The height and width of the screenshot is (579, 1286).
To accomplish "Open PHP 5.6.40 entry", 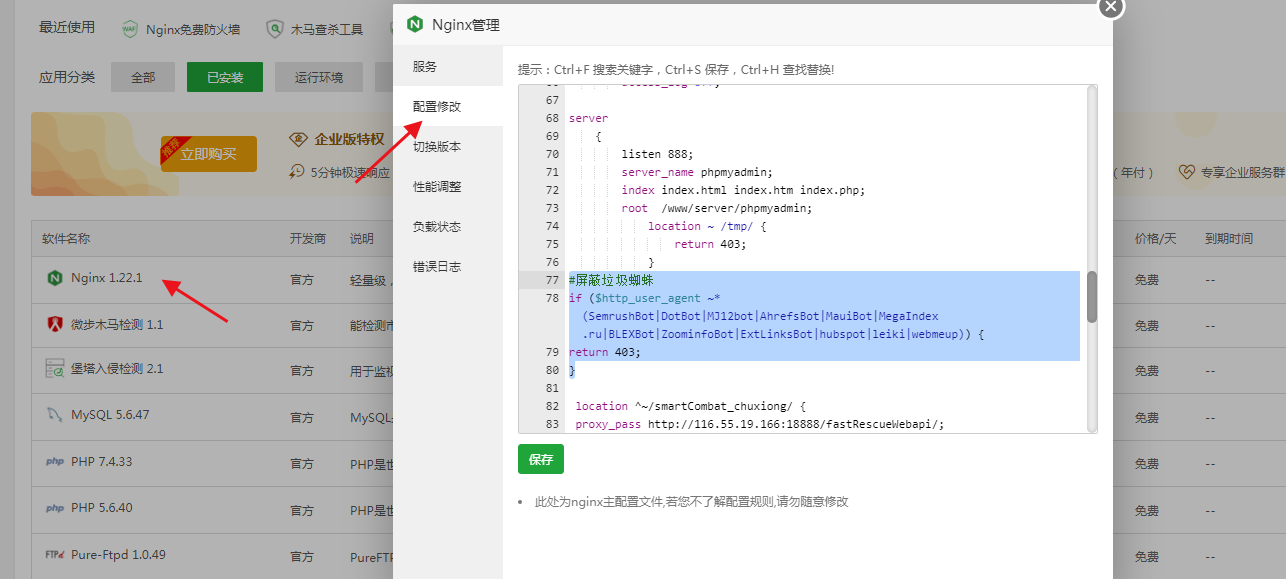I will coord(101,507).
